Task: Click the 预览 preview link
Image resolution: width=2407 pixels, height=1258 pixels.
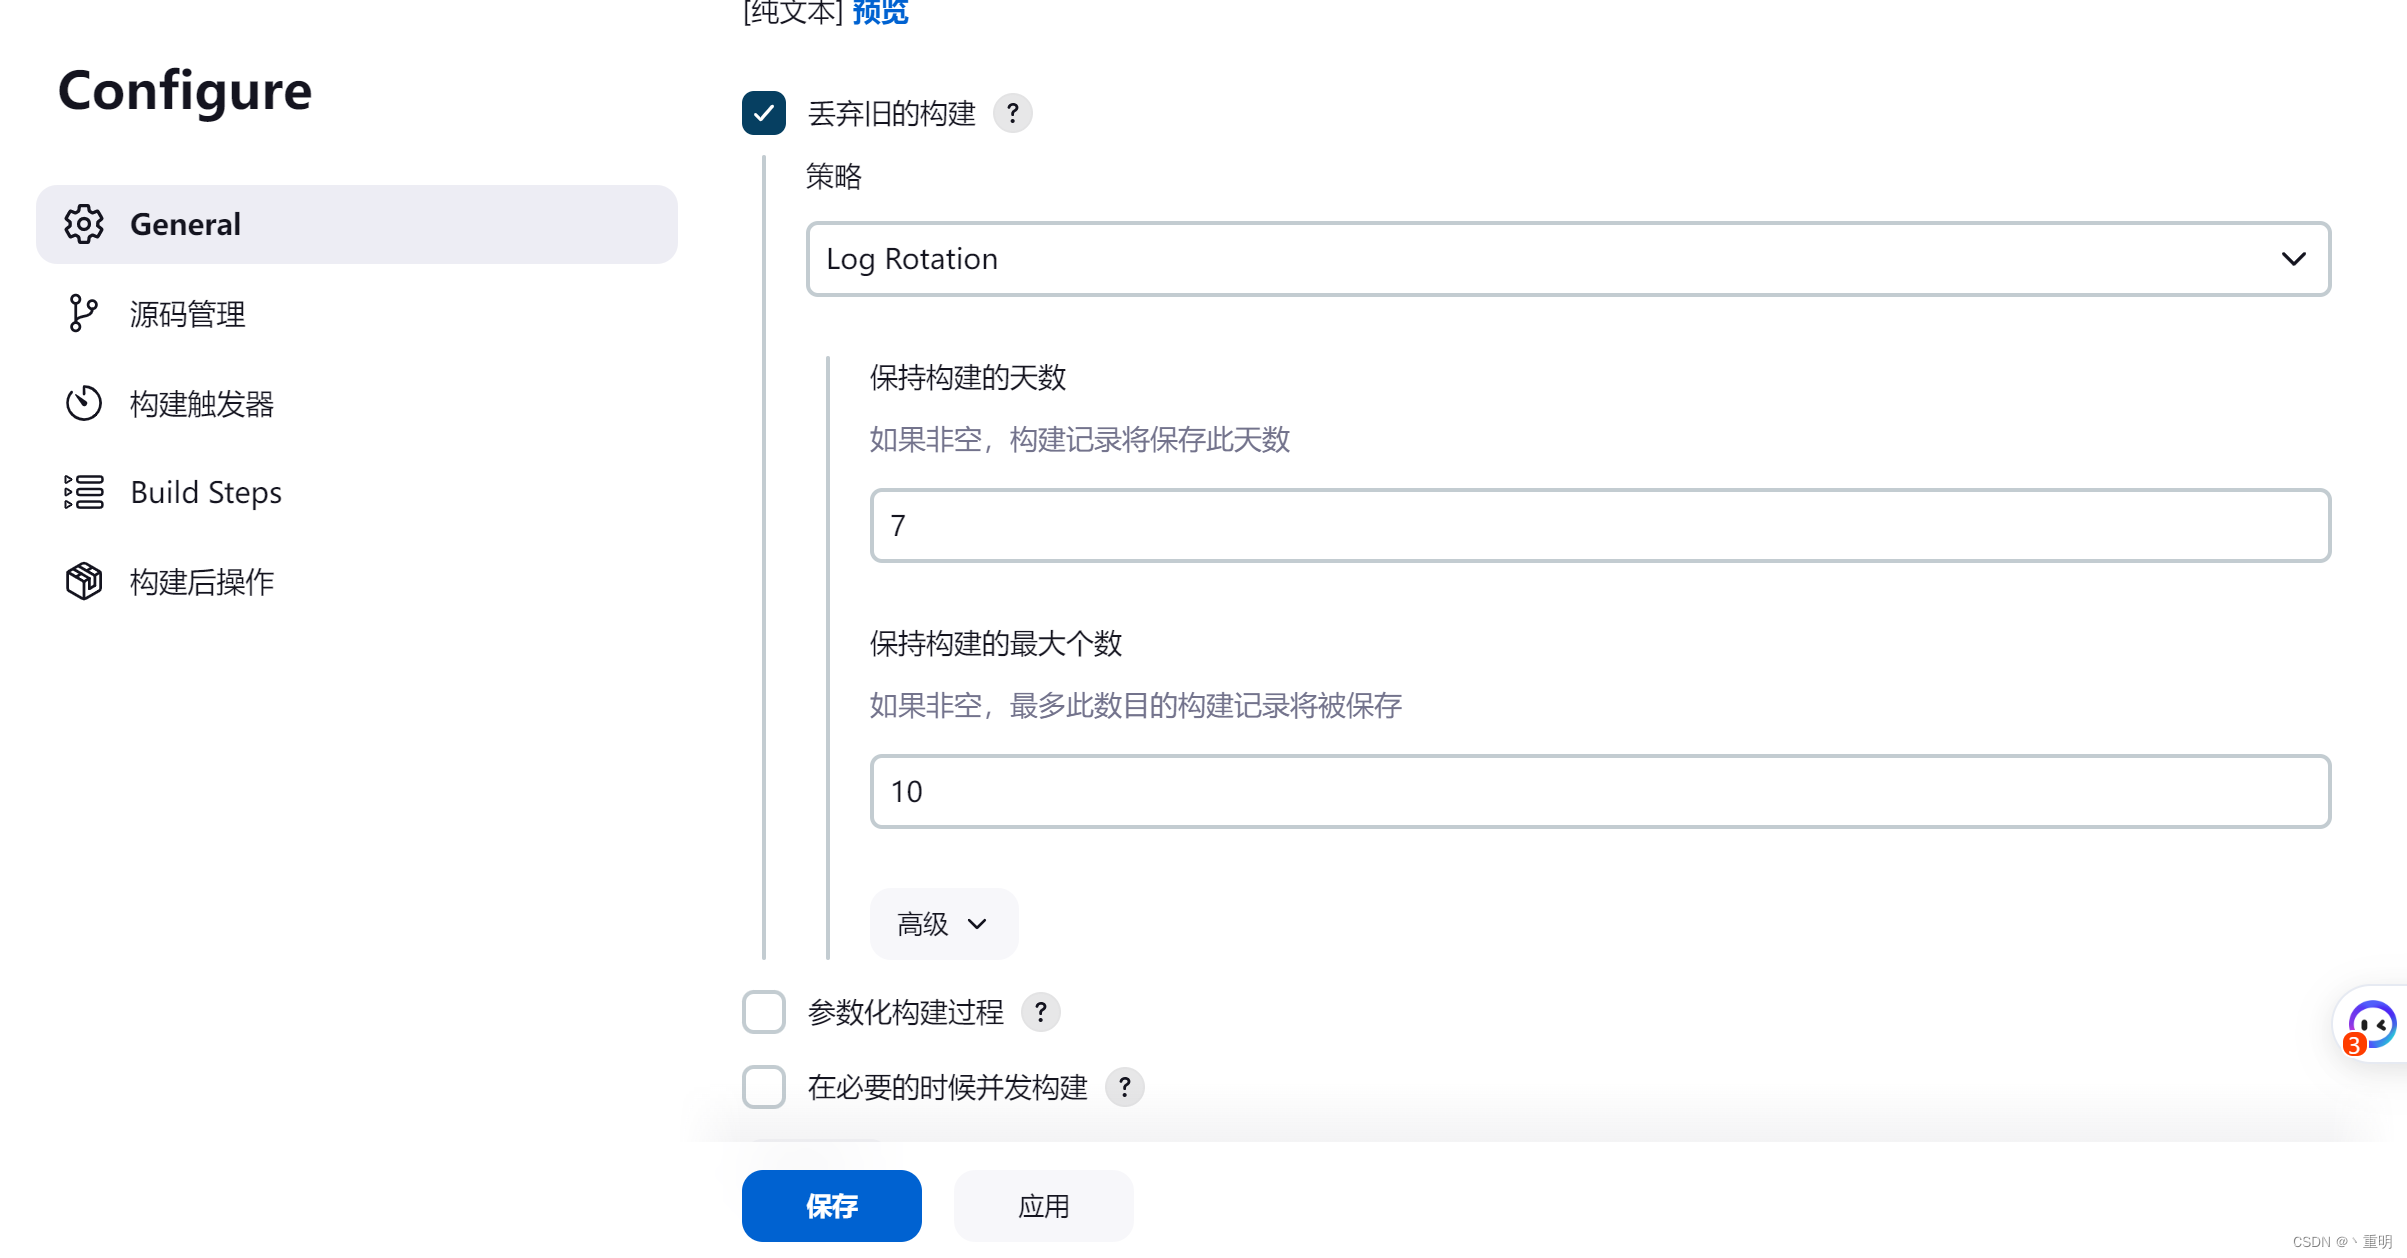Action: [880, 12]
